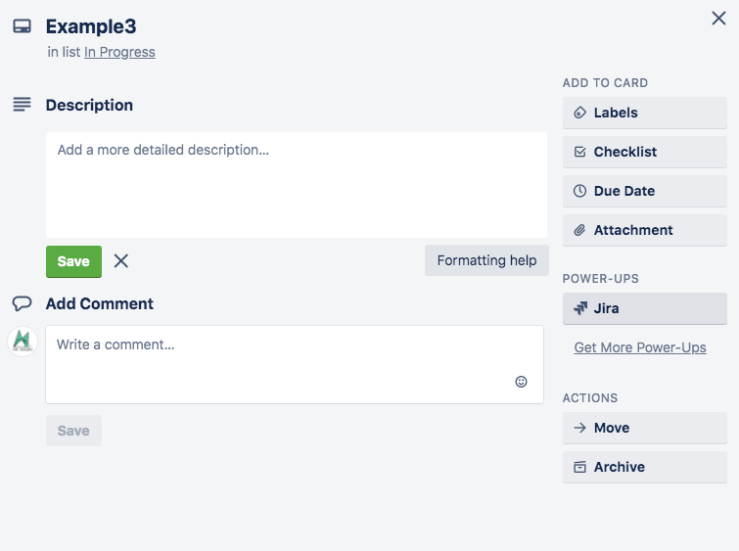This screenshot has height=551, width=739.
Task: Focus the detailed description text area
Action: point(296,184)
